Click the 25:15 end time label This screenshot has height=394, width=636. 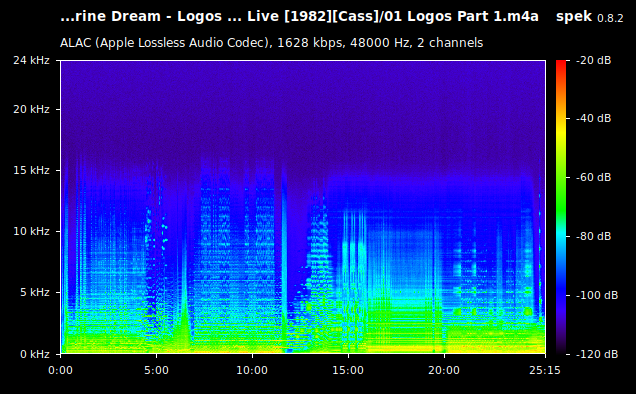545,370
